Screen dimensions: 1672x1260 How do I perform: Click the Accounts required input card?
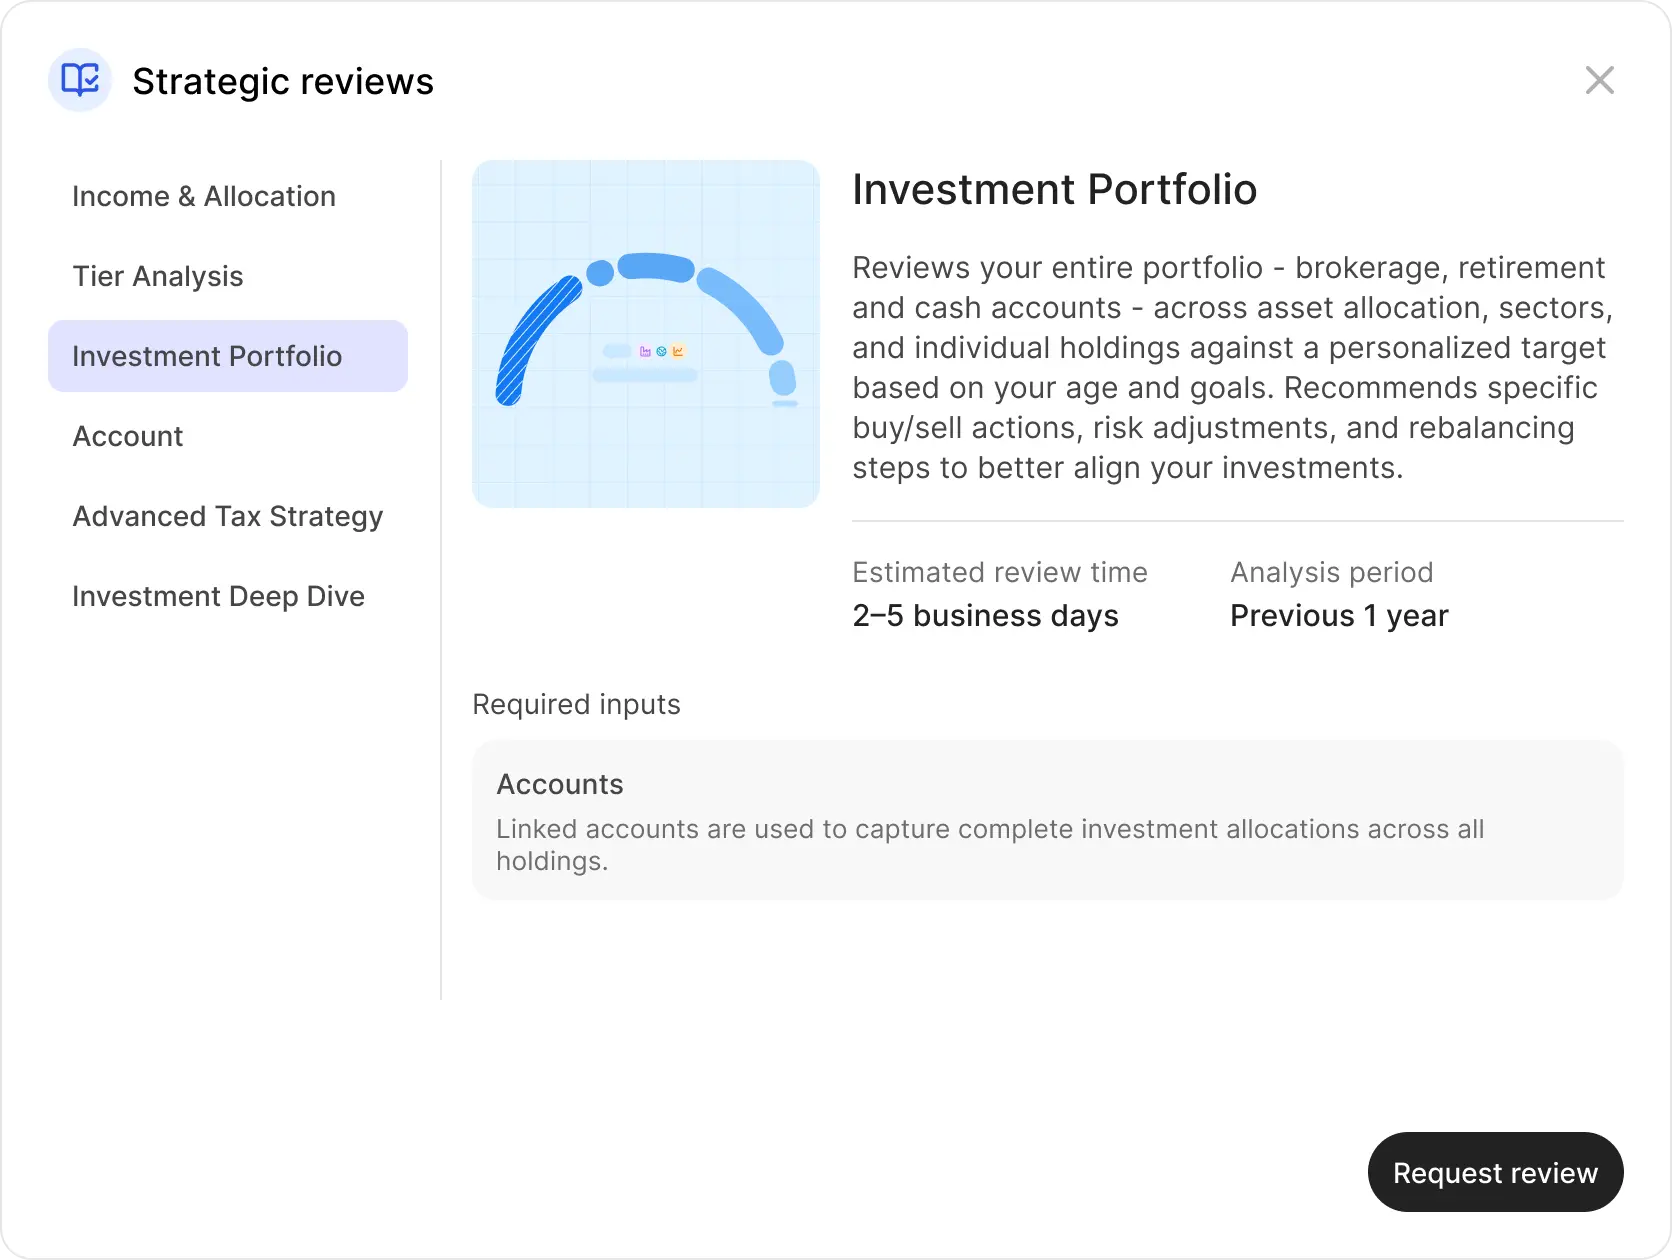(x=1048, y=820)
